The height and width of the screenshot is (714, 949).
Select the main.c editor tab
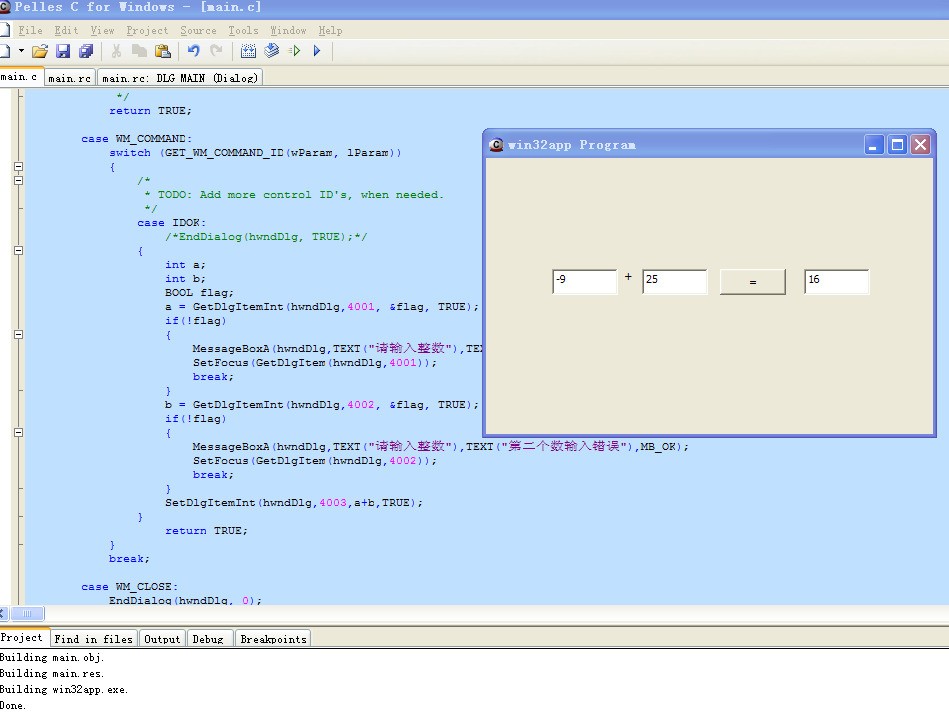(x=21, y=77)
